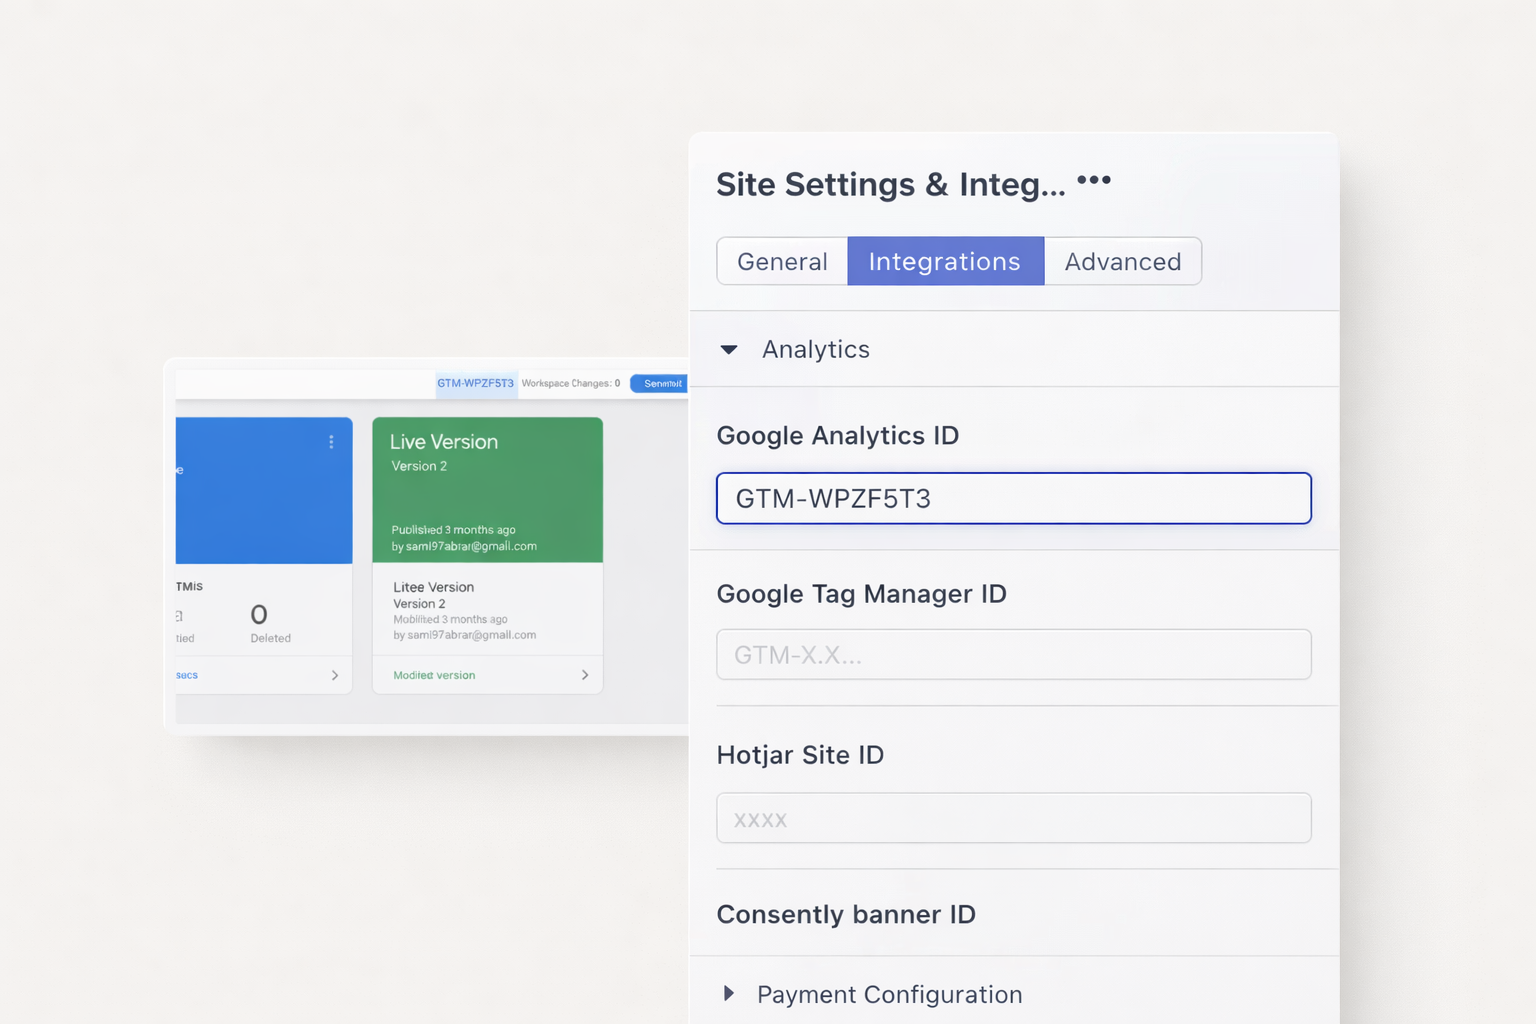Expand the Payment Configuration section
The height and width of the screenshot is (1024, 1536).
pos(729,994)
